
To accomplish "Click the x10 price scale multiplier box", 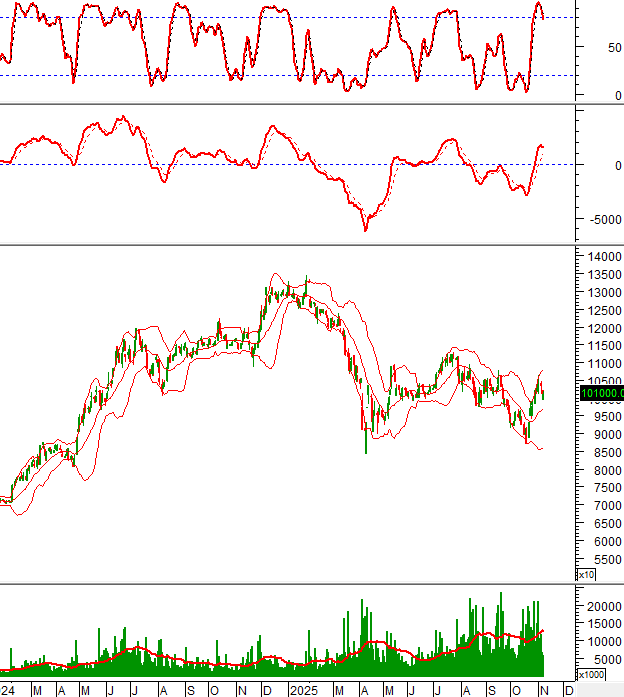I will tap(586, 575).
